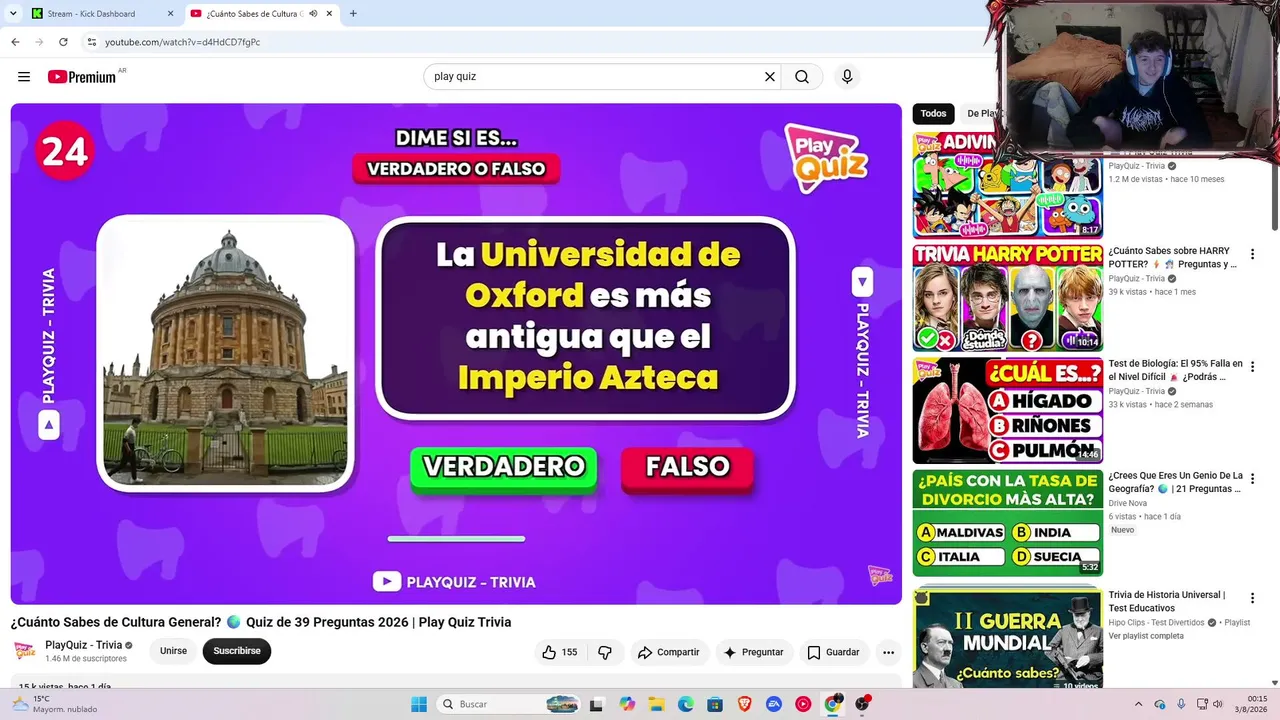Open the 'Trivia de Historia Universal' title
Image resolution: width=1280 pixels, height=720 pixels.
(1167, 601)
